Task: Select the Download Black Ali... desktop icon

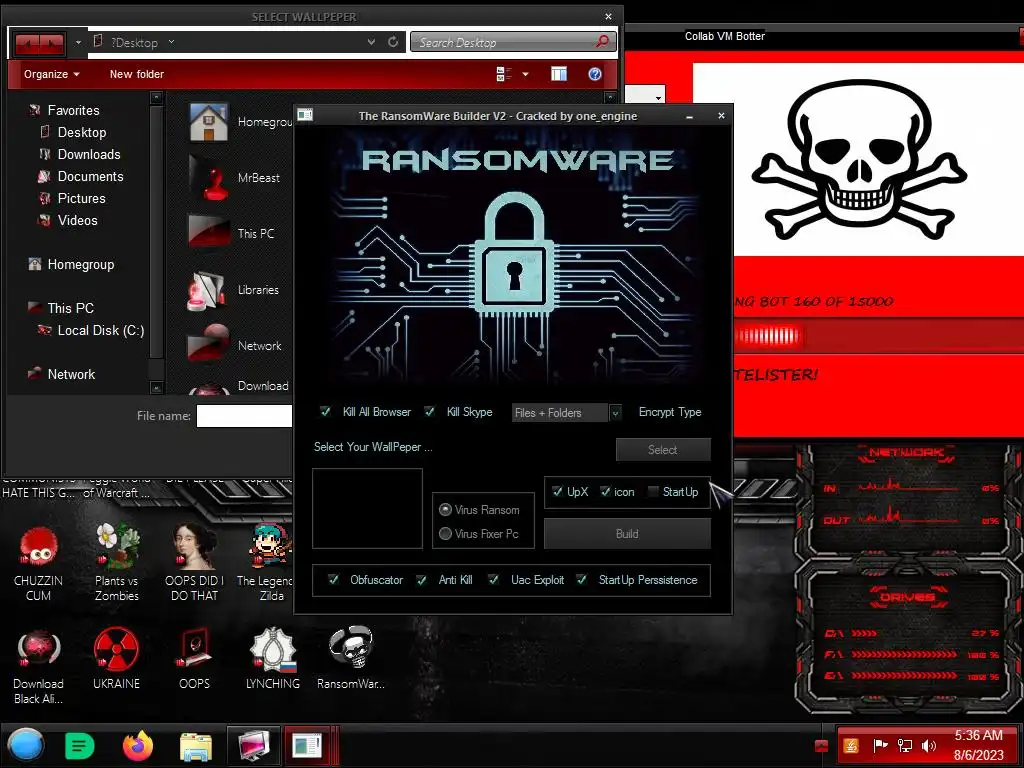Action: (39, 666)
